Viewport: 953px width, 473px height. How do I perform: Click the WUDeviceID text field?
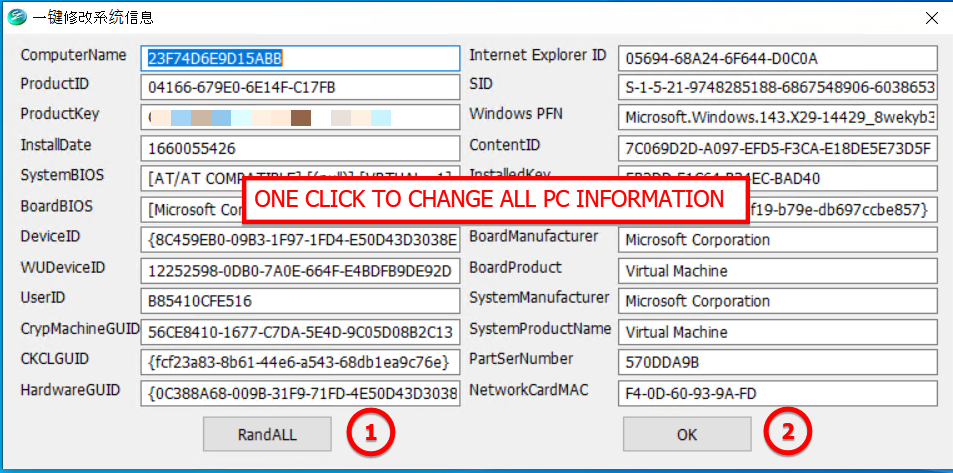[300, 271]
